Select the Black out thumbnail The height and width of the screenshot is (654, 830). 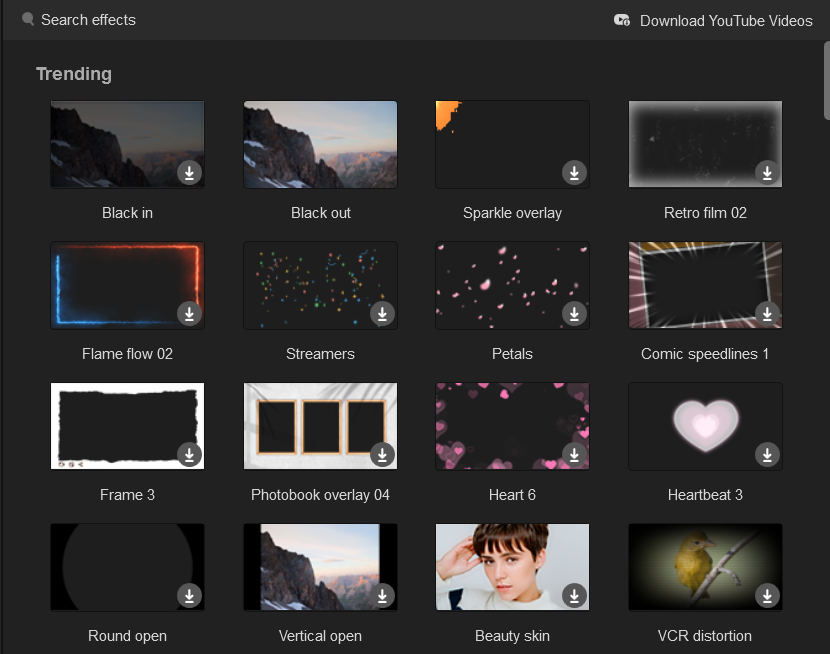point(320,144)
